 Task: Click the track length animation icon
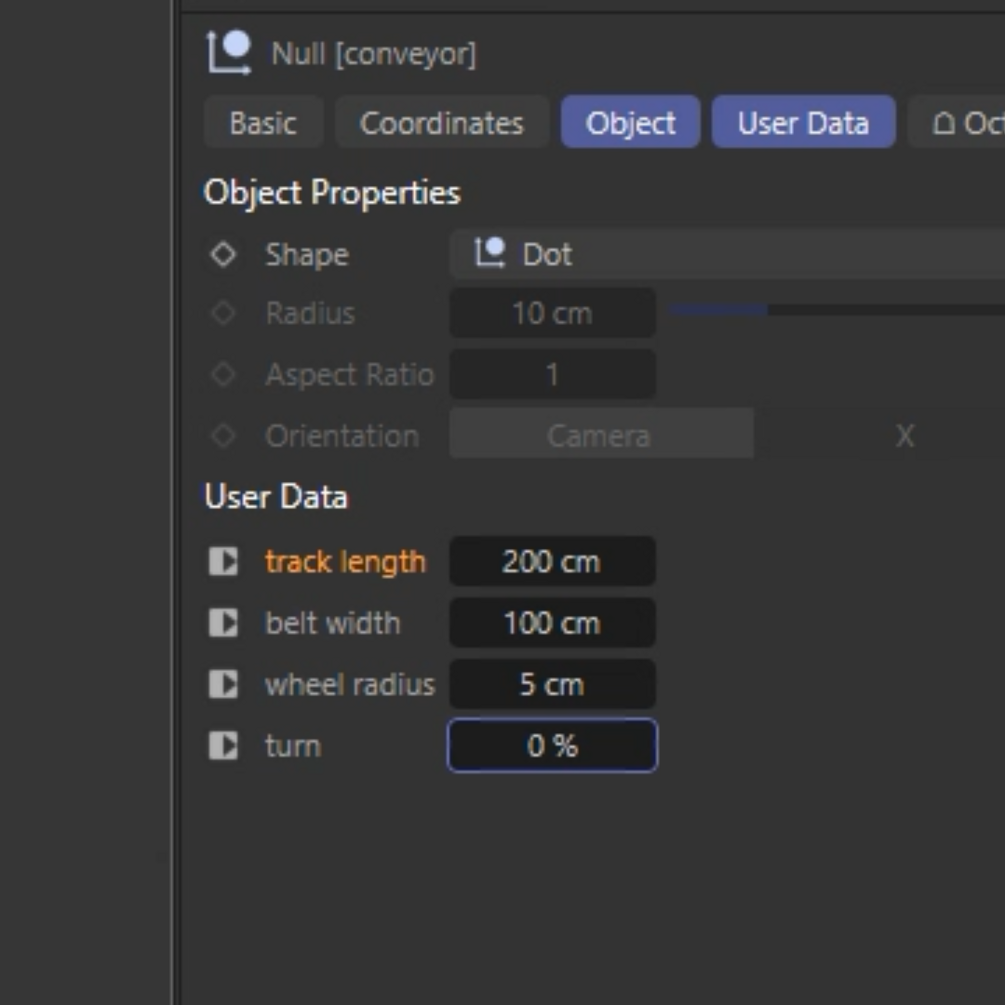click(223, 562)
